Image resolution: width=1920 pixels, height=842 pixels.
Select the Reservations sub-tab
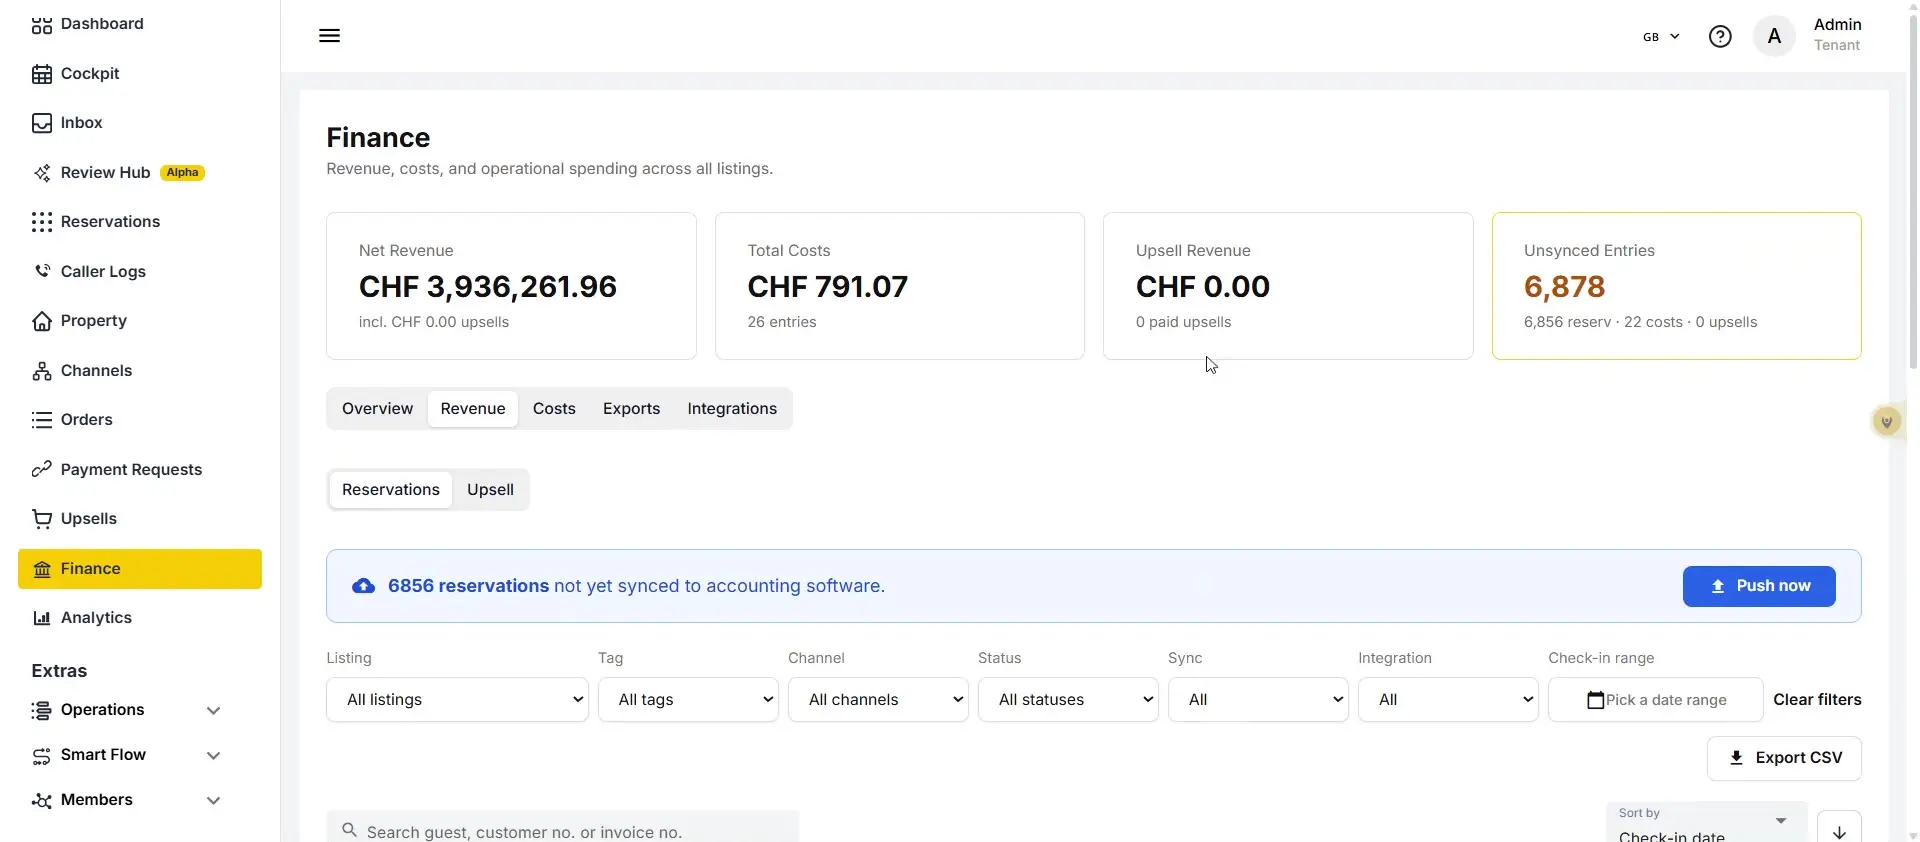(391, 490)
